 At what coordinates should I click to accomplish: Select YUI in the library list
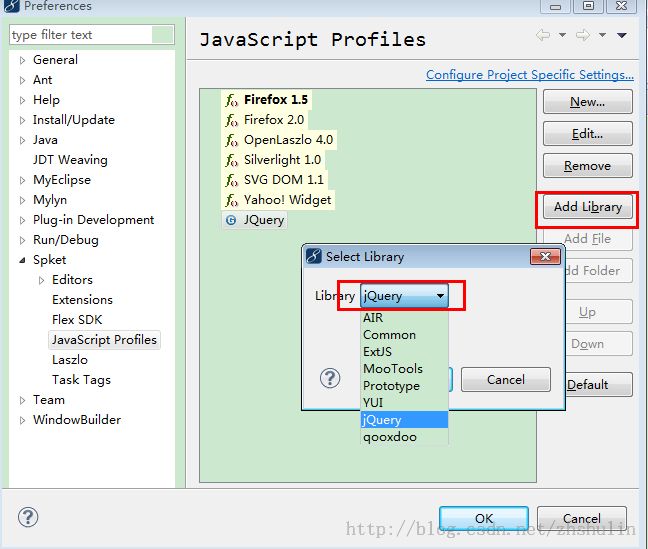tap(404, 403)
